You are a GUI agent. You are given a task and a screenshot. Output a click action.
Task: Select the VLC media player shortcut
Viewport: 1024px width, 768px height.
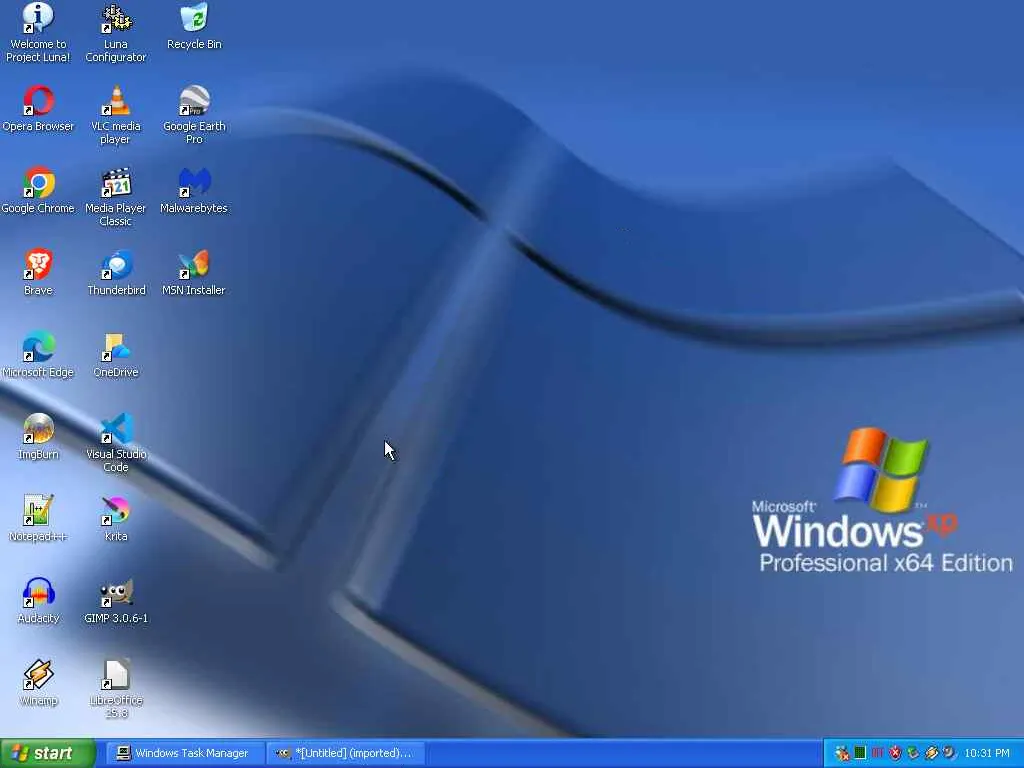pos(116,115)
